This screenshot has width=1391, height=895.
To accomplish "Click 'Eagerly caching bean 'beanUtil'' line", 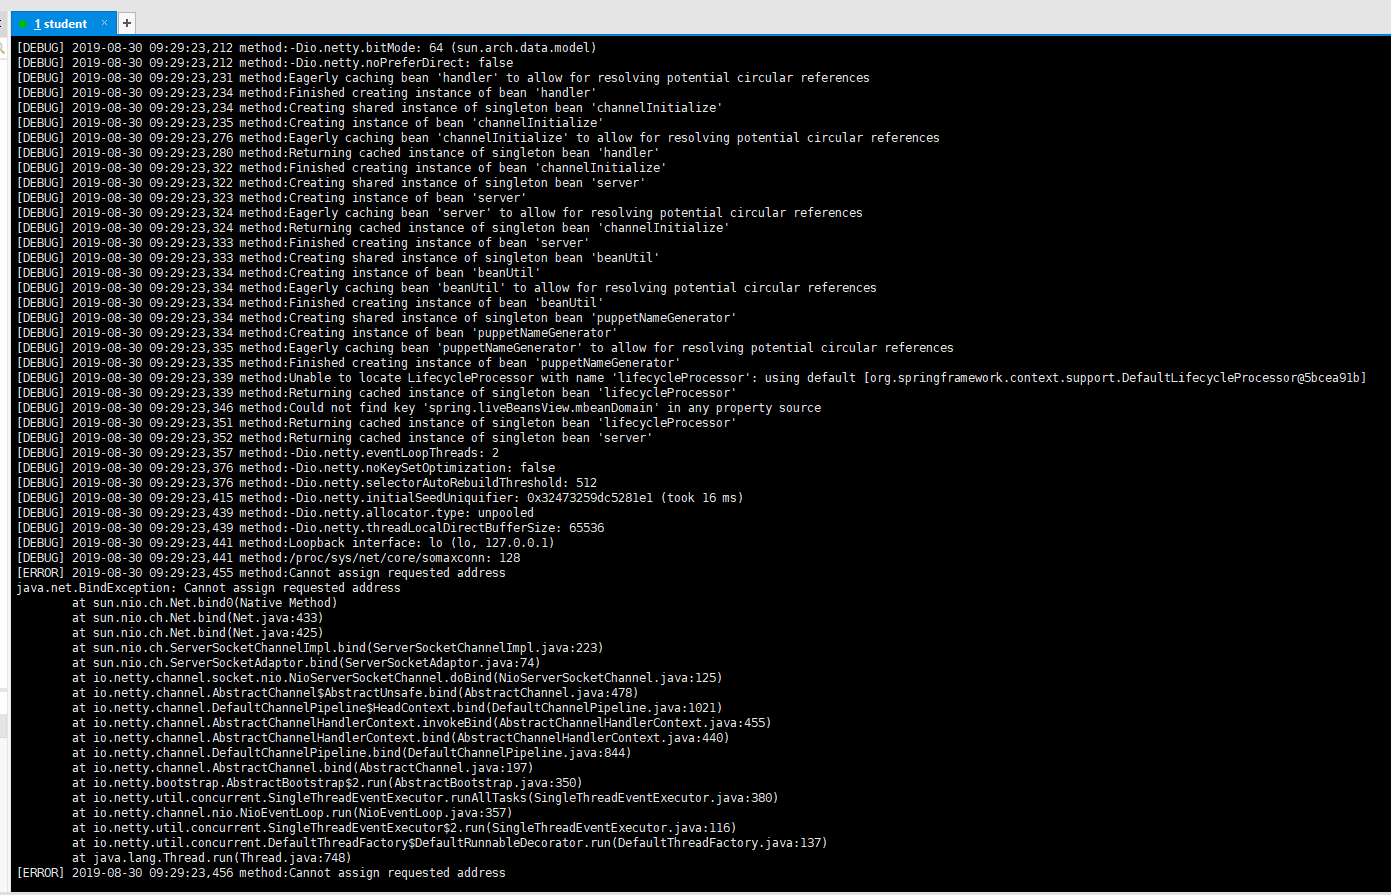I will pos(447,288).
